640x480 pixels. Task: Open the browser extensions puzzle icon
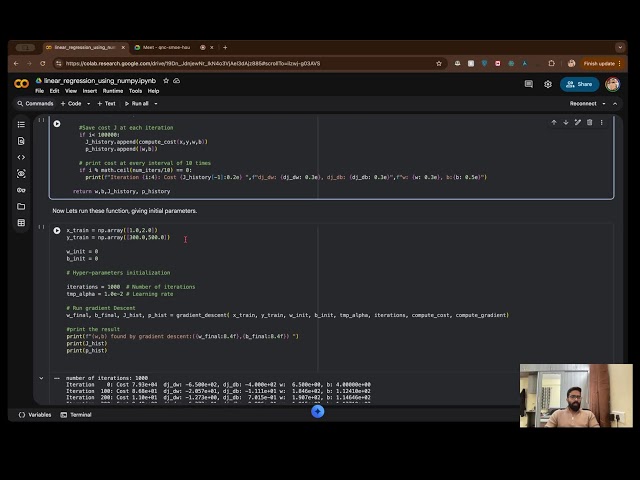click(x=551, y=64)
